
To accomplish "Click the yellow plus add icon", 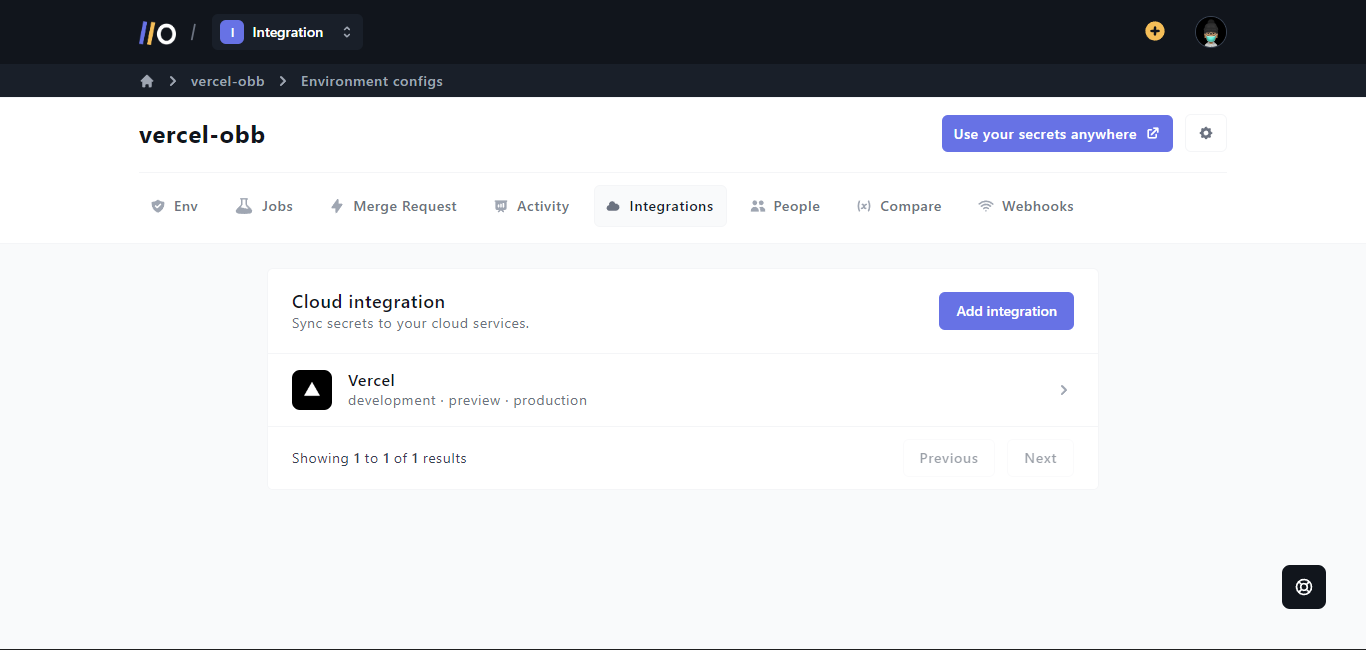I will tap(1155, 31).
